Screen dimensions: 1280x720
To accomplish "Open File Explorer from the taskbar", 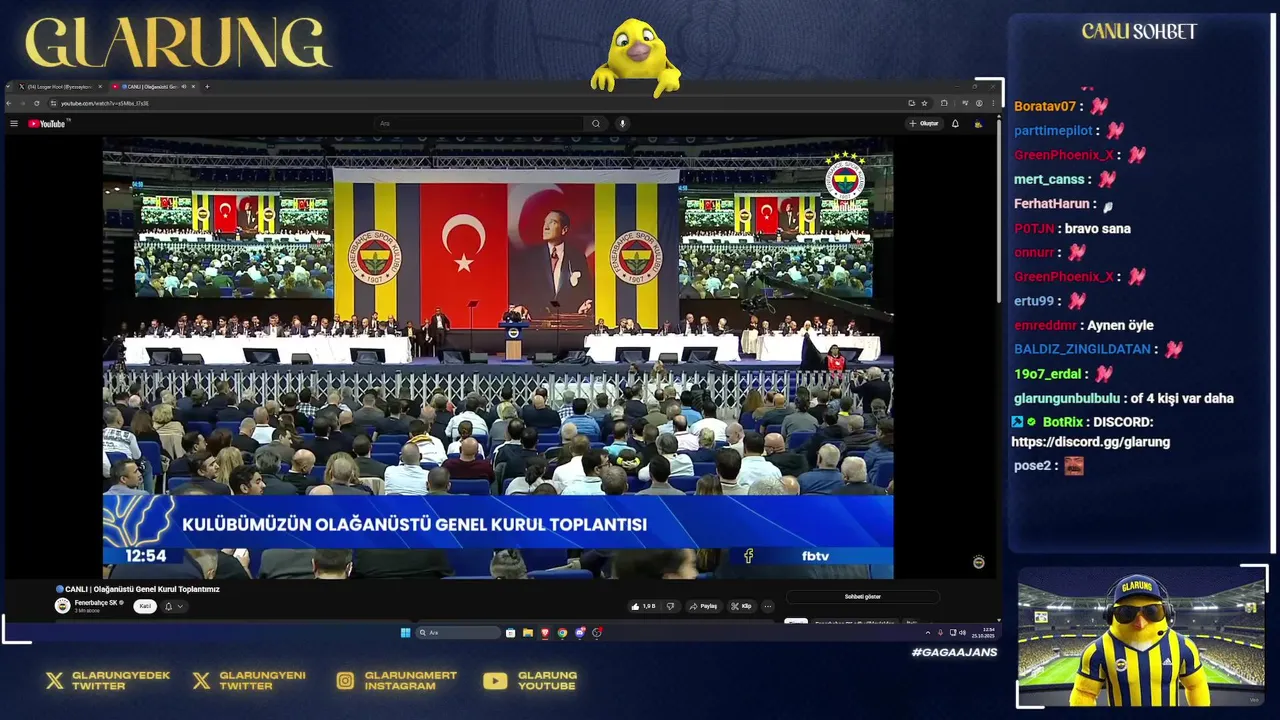I will click(528, 632).
